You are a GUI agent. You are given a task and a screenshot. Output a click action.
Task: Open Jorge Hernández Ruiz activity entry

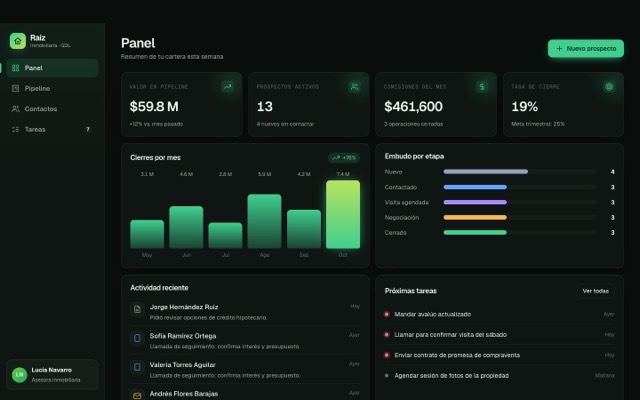click(245, 312)
